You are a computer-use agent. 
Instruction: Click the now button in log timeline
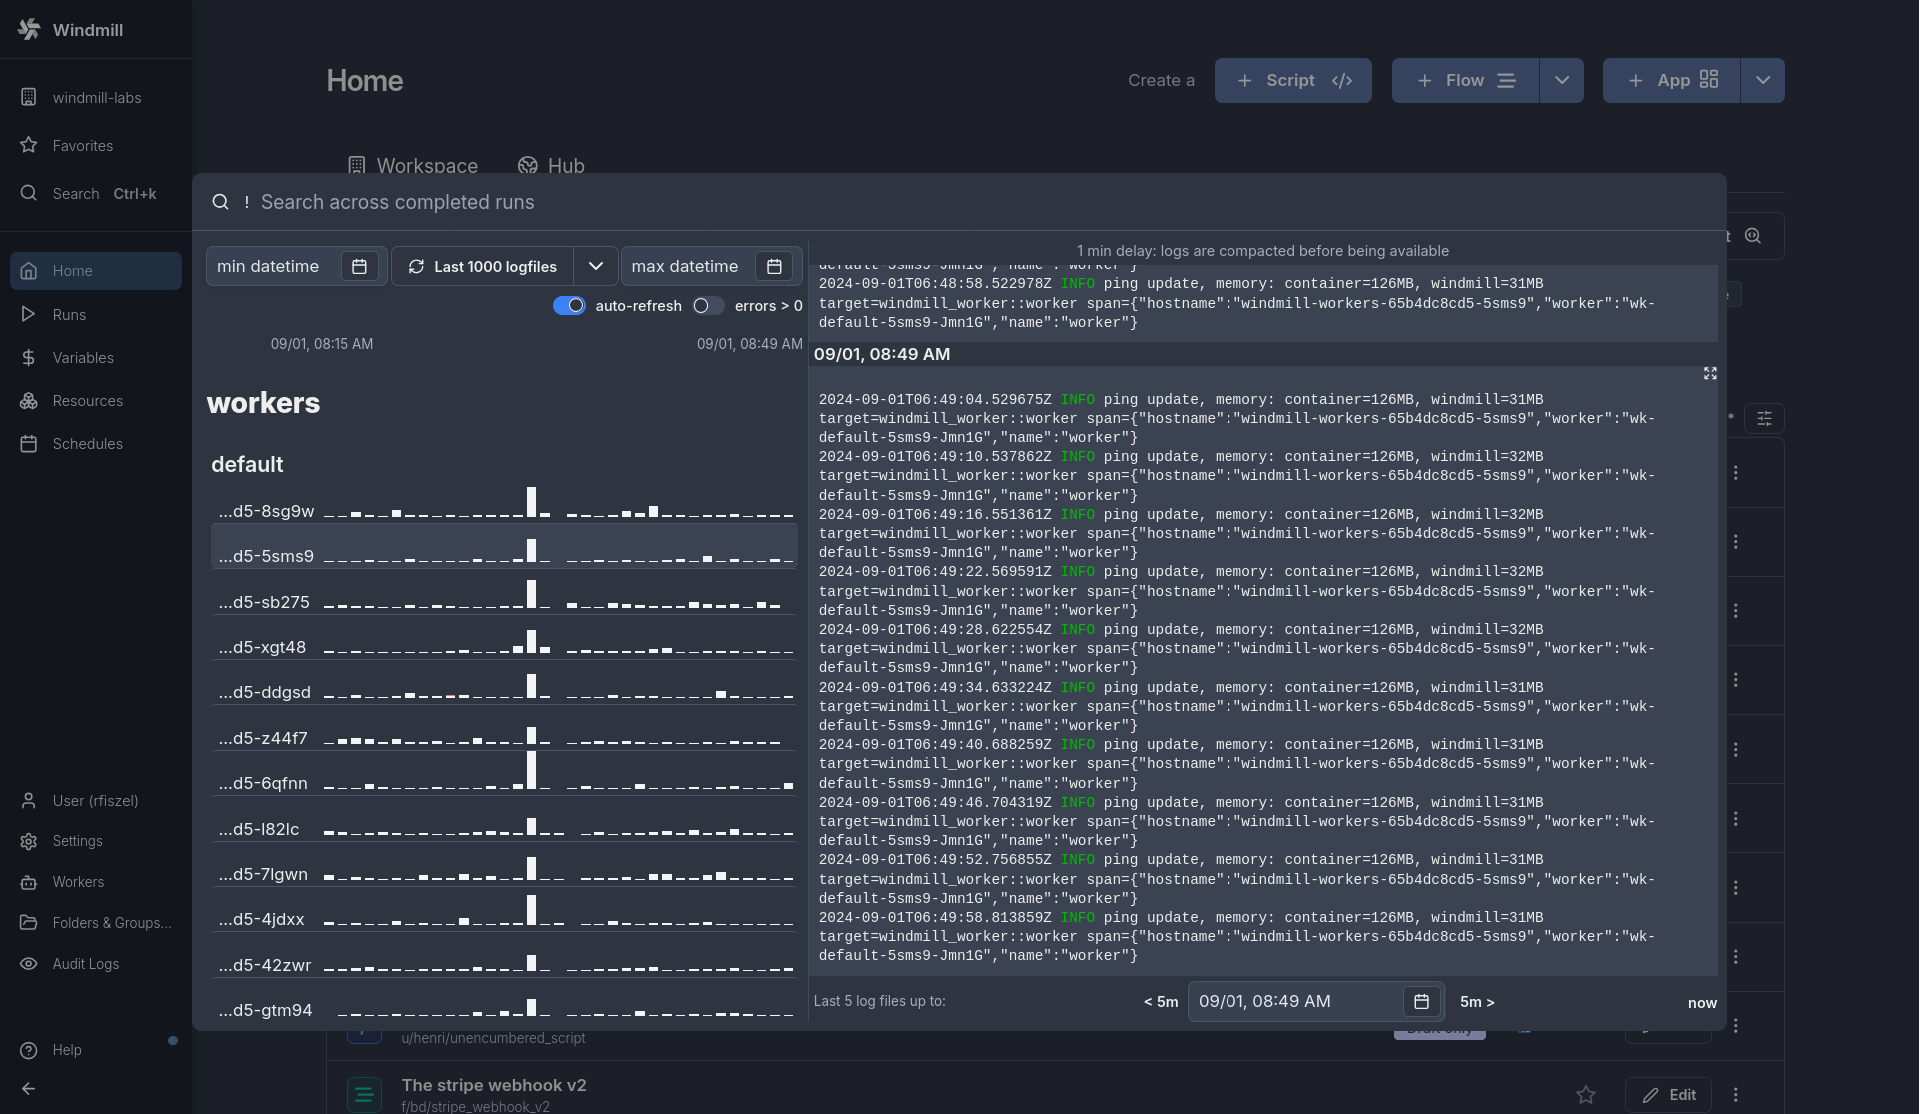(x=1703, y=1001)
